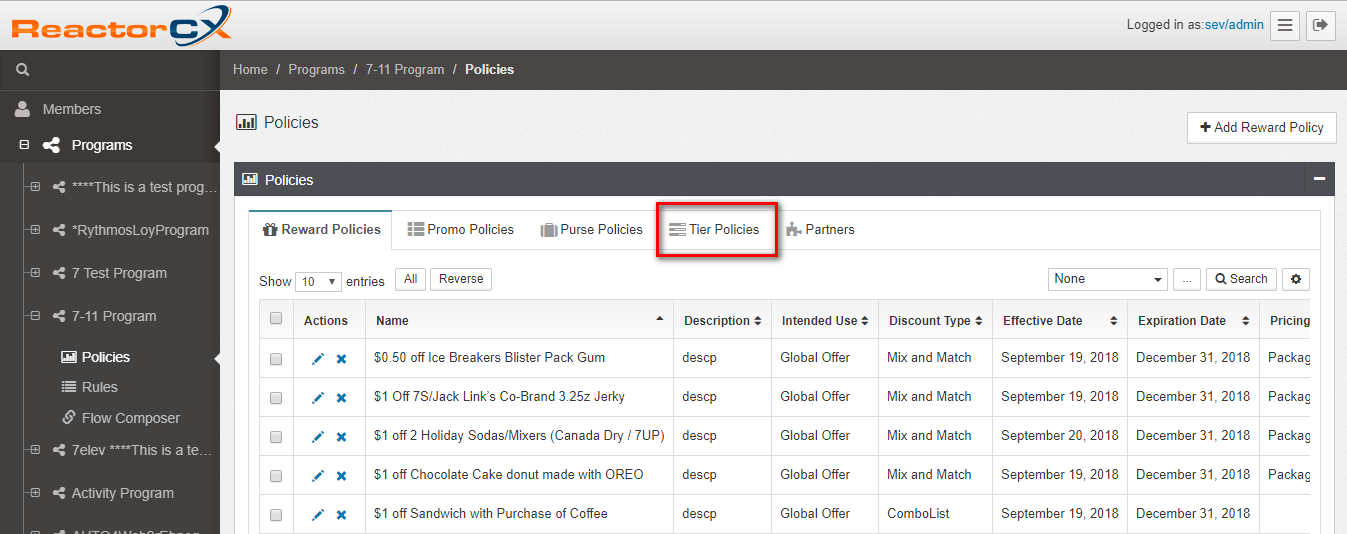Delete the $1 off Chocolate Cake donut policy
This screenshot has width=1347, height=534.
click(x=341, y=476)
